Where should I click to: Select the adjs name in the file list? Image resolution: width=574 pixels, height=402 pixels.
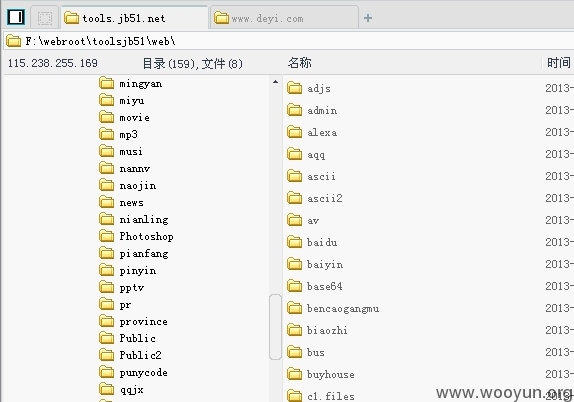click(319, 89)
